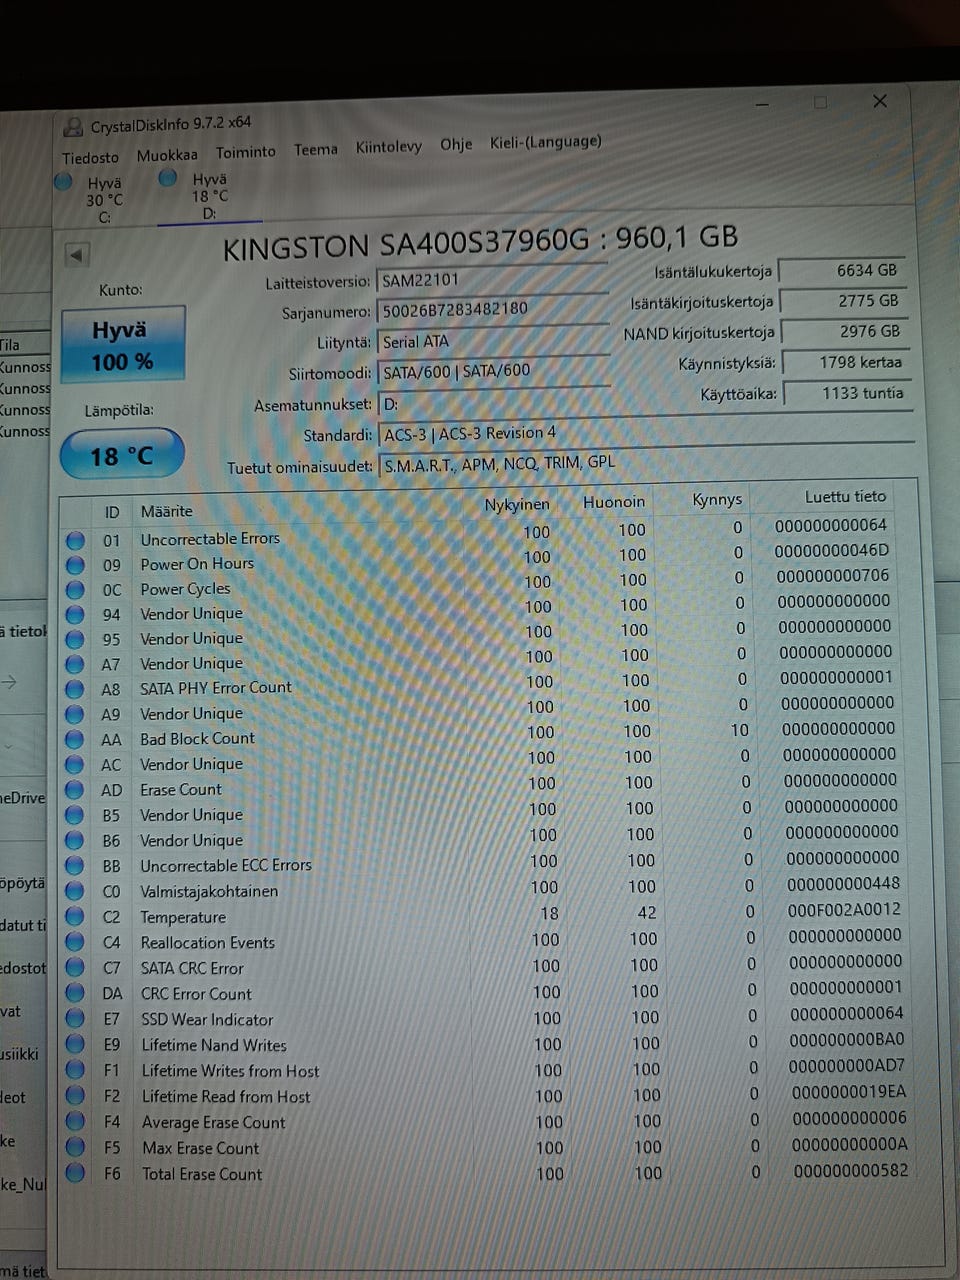This screenshot has height=1280, width=960.
Task: Click status circle for Valmistajakohtainen row
Action: click(x=75, y=891)
